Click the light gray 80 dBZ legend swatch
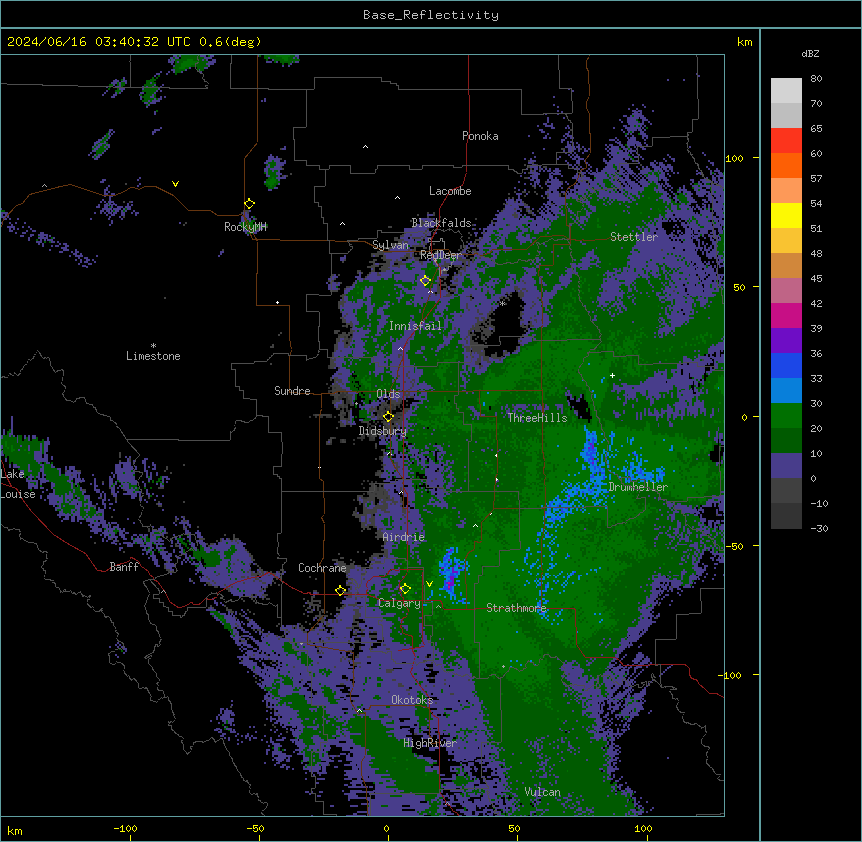 click(786, 91)
